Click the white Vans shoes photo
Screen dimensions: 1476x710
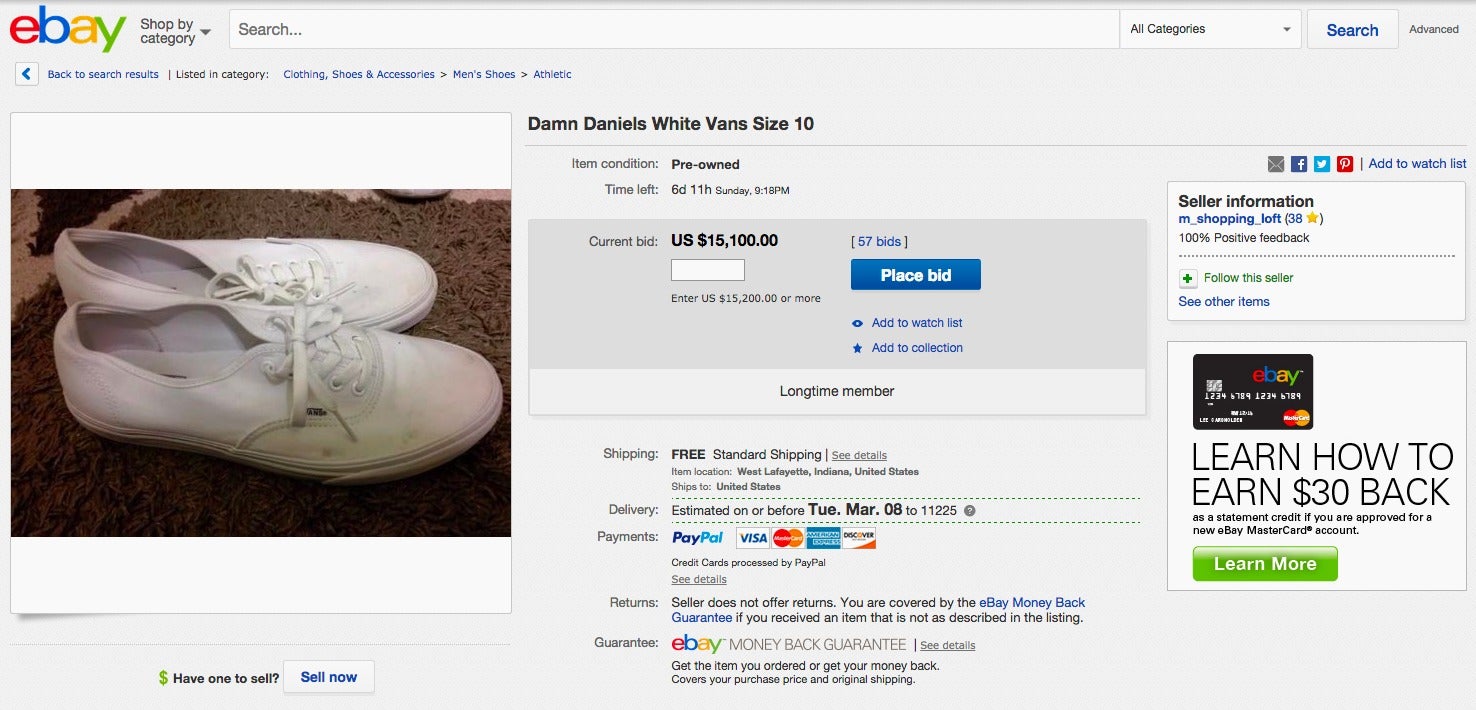[x=261, y=363]
